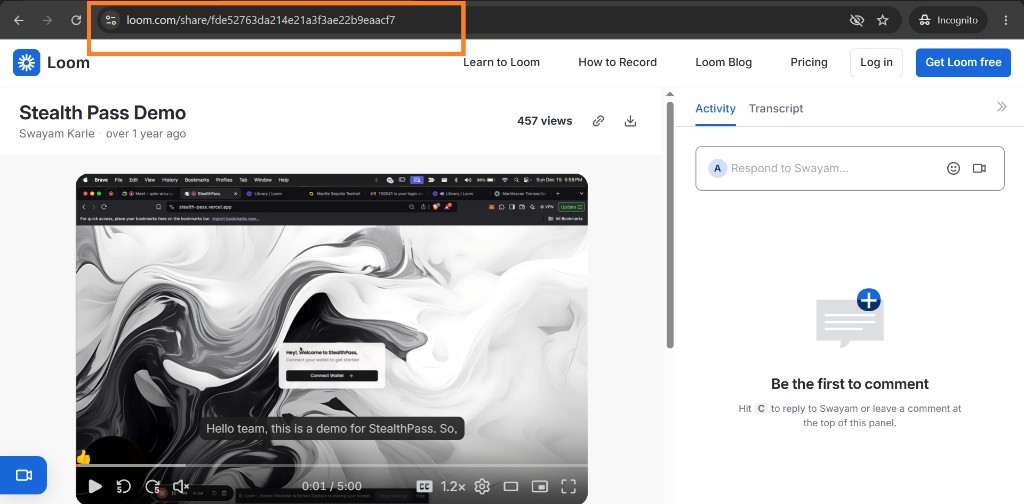Click the loom.com share URL in address bar
1024x504 pixels.
[261, 20]
